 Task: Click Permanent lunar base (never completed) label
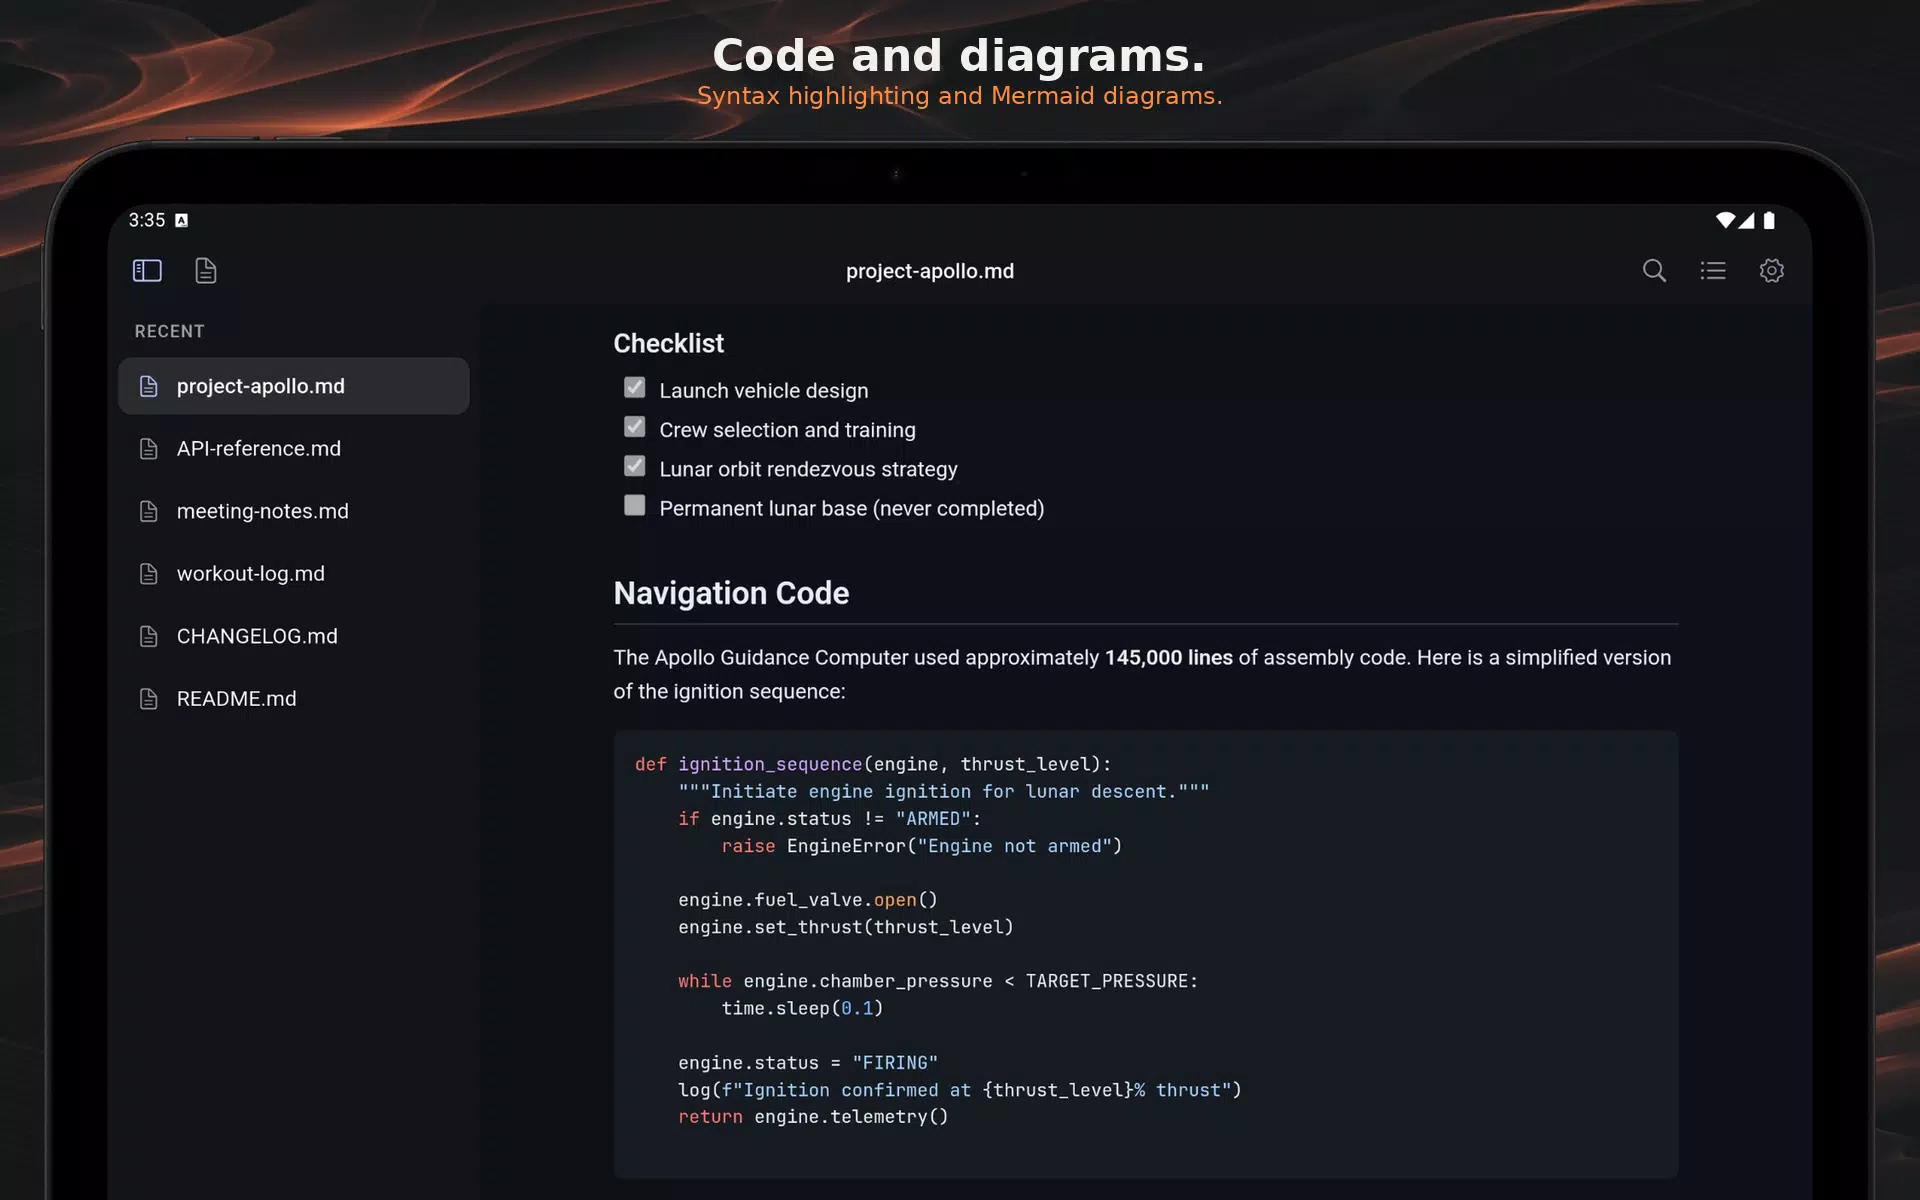pos(852,508)
